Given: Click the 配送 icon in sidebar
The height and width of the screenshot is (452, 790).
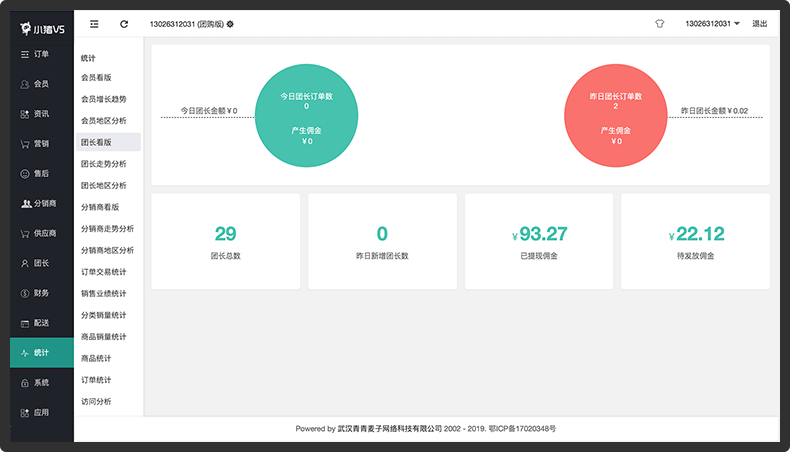Looking at the screenshot, I should coord(25,324).
